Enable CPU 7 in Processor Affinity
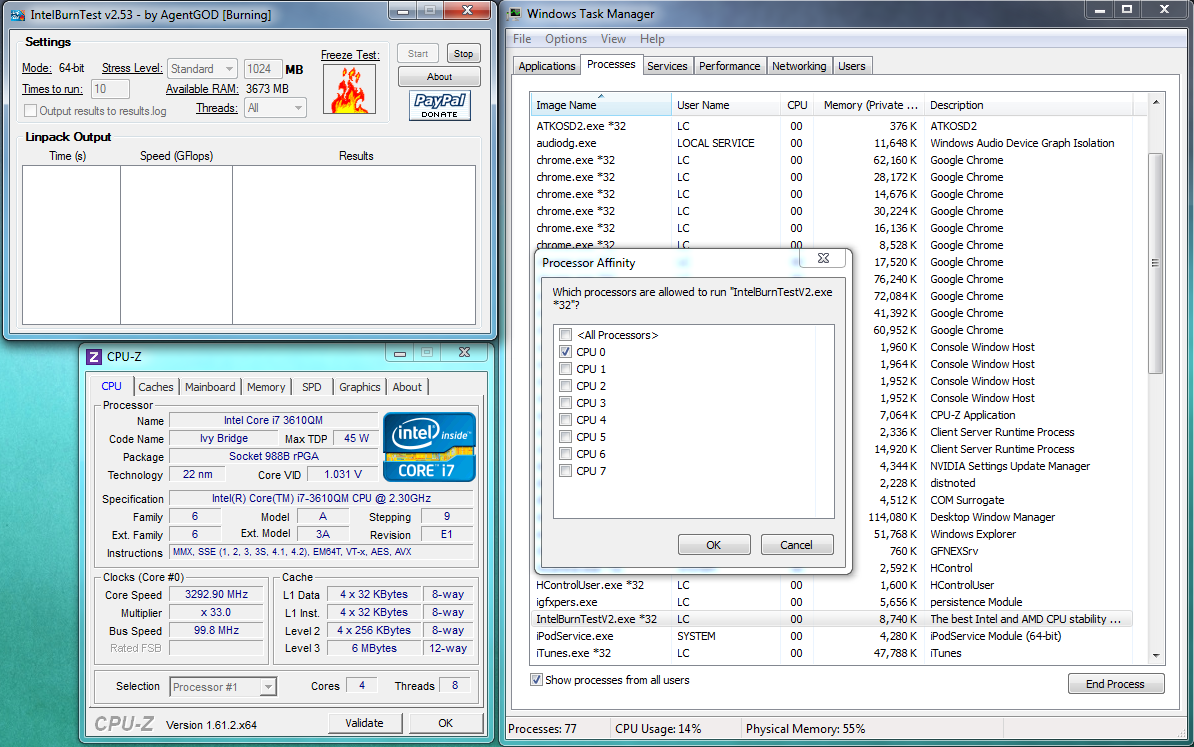 point(566,471)
